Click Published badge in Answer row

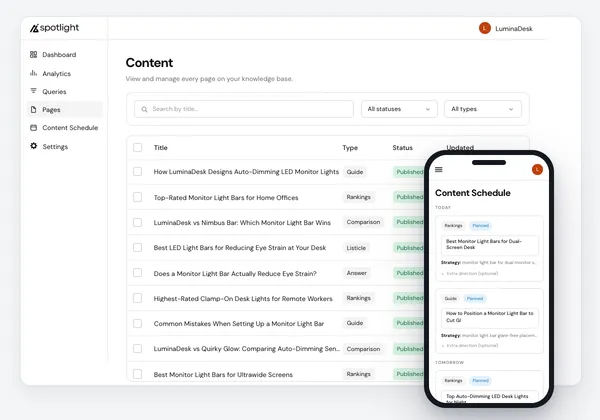tap(409, 273)
